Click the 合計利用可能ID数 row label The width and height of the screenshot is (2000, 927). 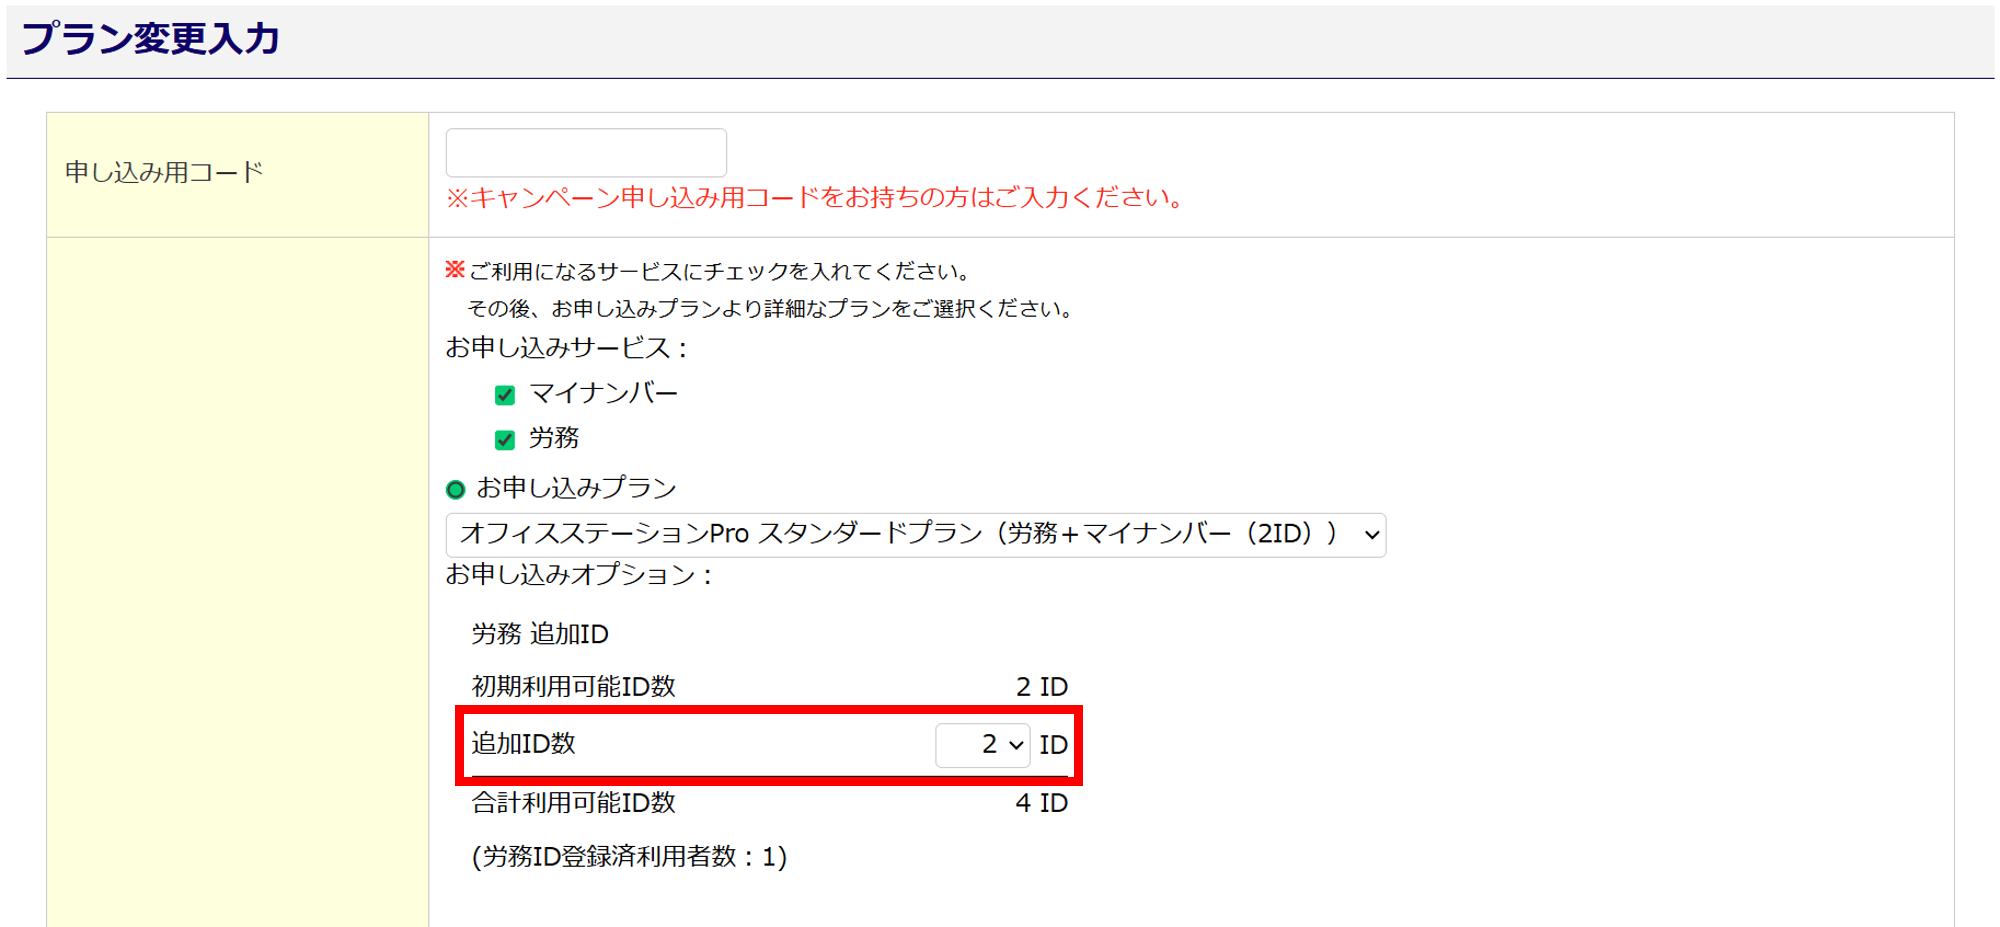click(x=573, y=803)
